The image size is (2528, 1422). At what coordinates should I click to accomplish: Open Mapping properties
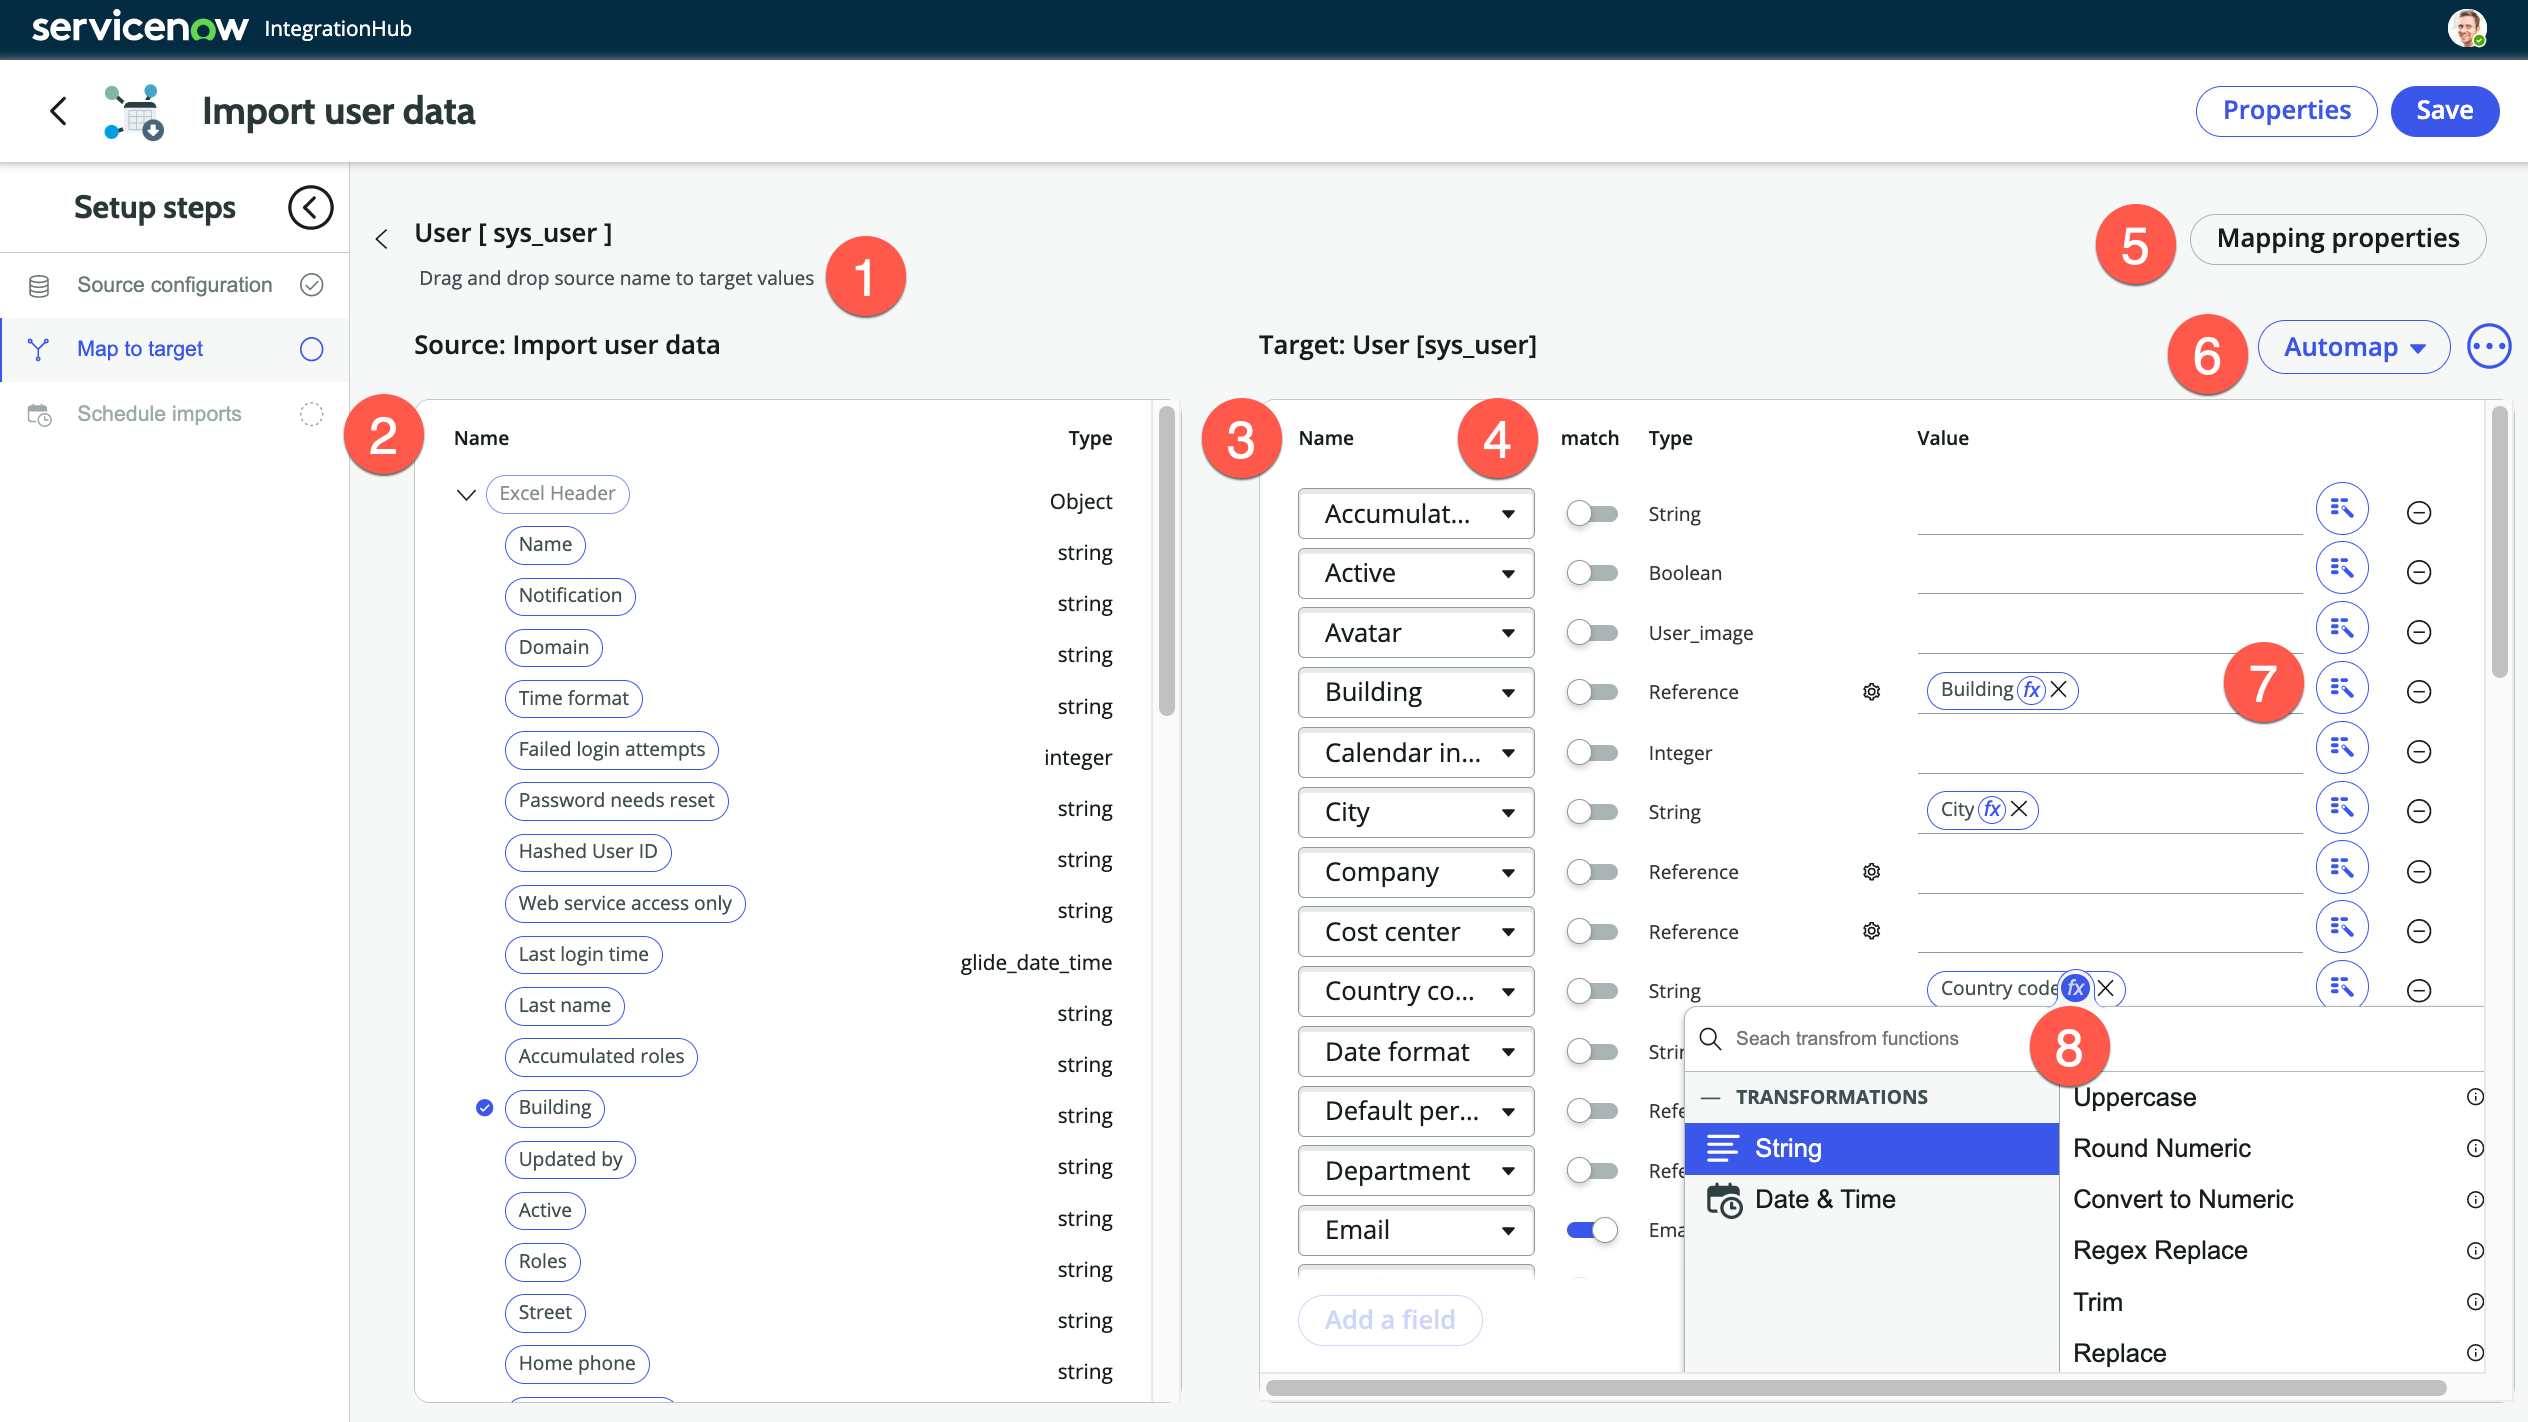(x=2338, y=238)
